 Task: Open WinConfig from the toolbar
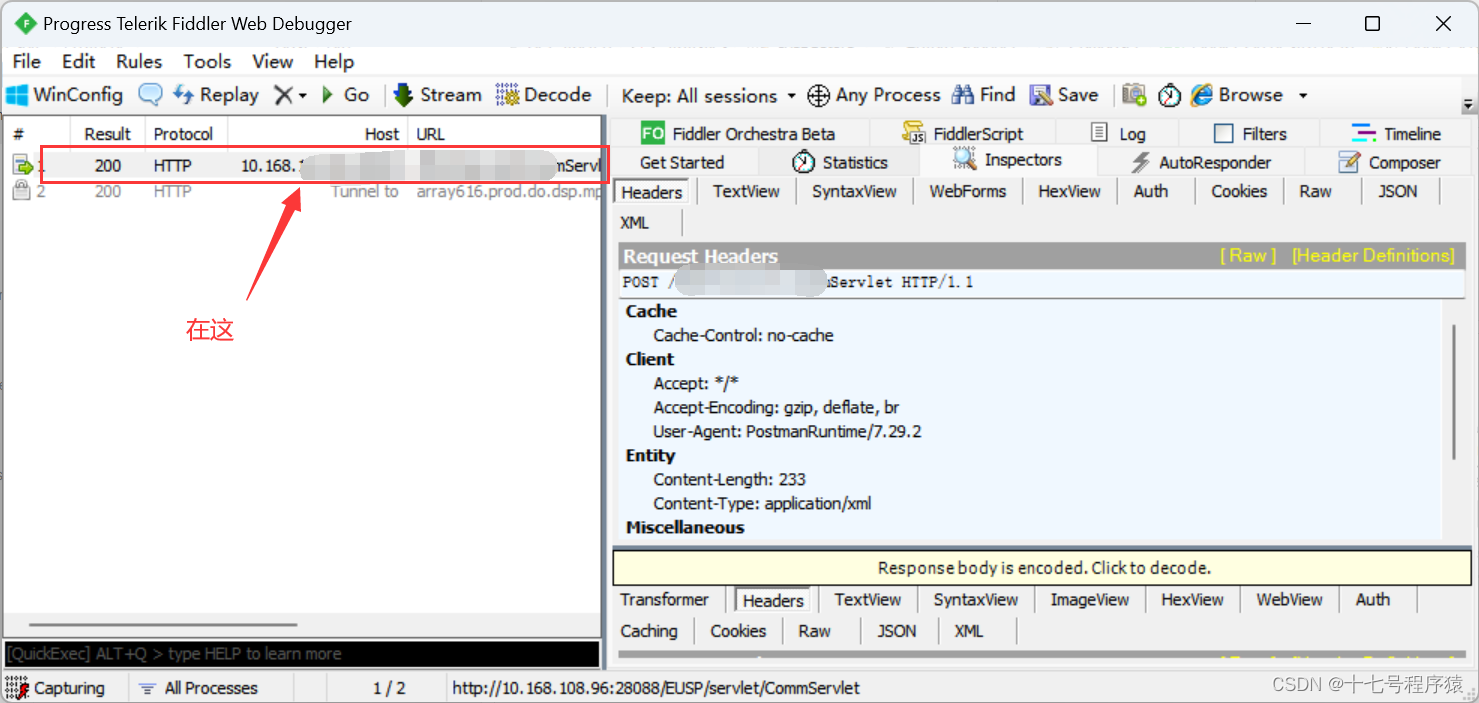point(65,95)
